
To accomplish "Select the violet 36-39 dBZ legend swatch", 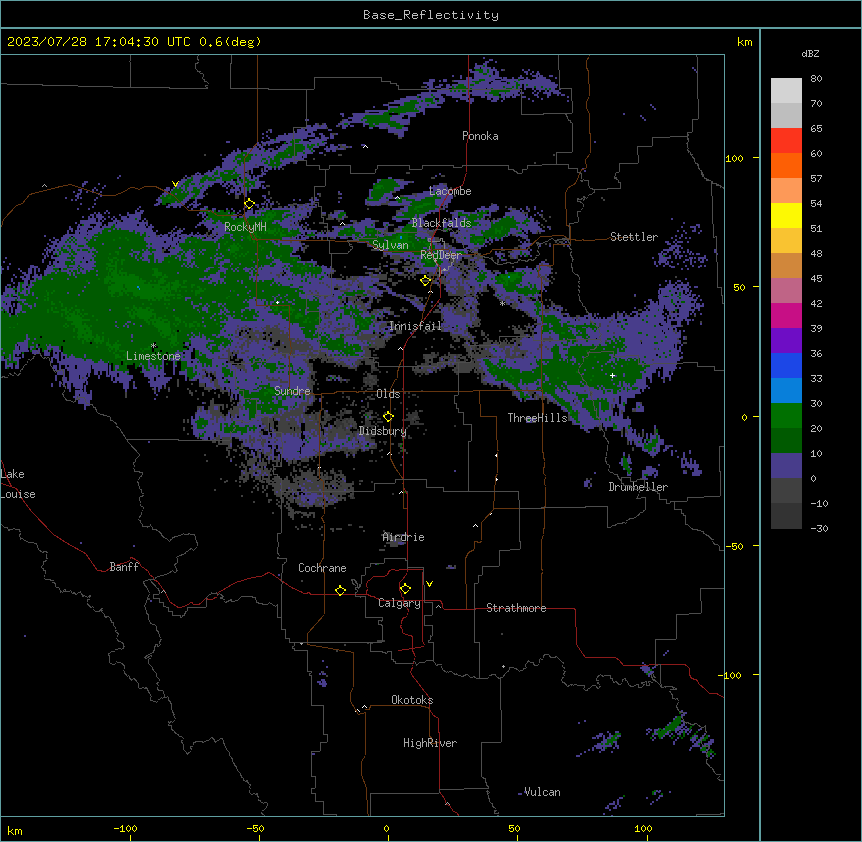I will click(x=786, y=341).
